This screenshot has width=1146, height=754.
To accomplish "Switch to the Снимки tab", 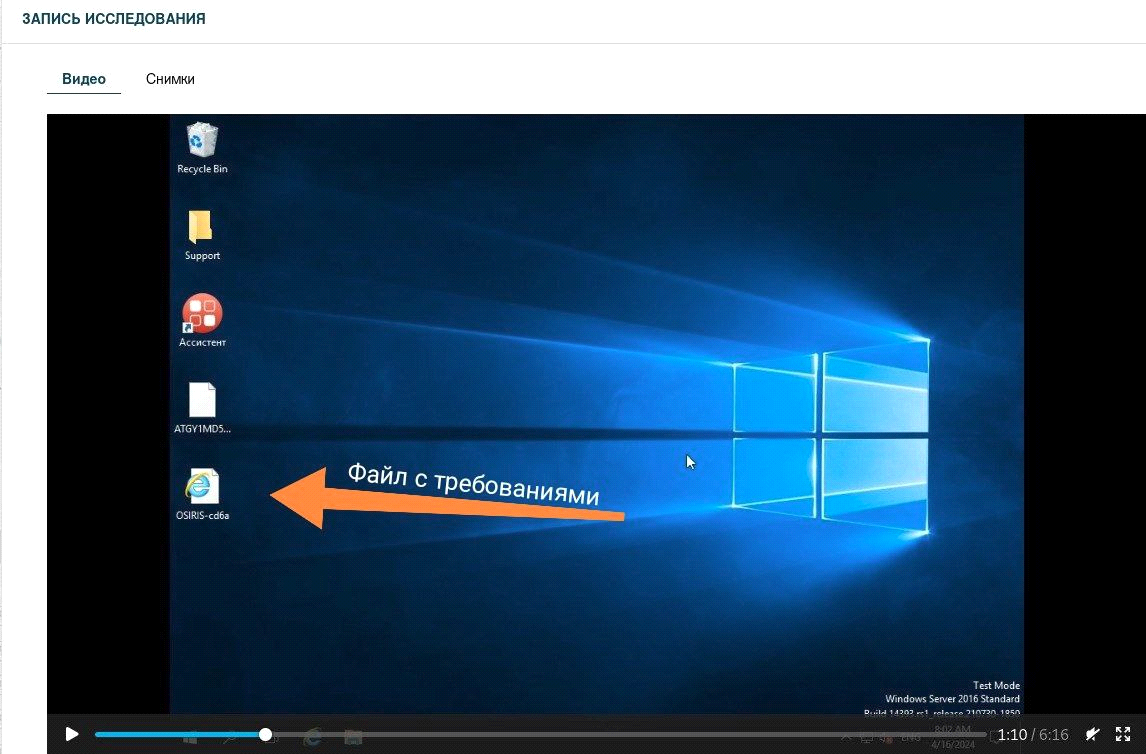I will pos(170,79).
